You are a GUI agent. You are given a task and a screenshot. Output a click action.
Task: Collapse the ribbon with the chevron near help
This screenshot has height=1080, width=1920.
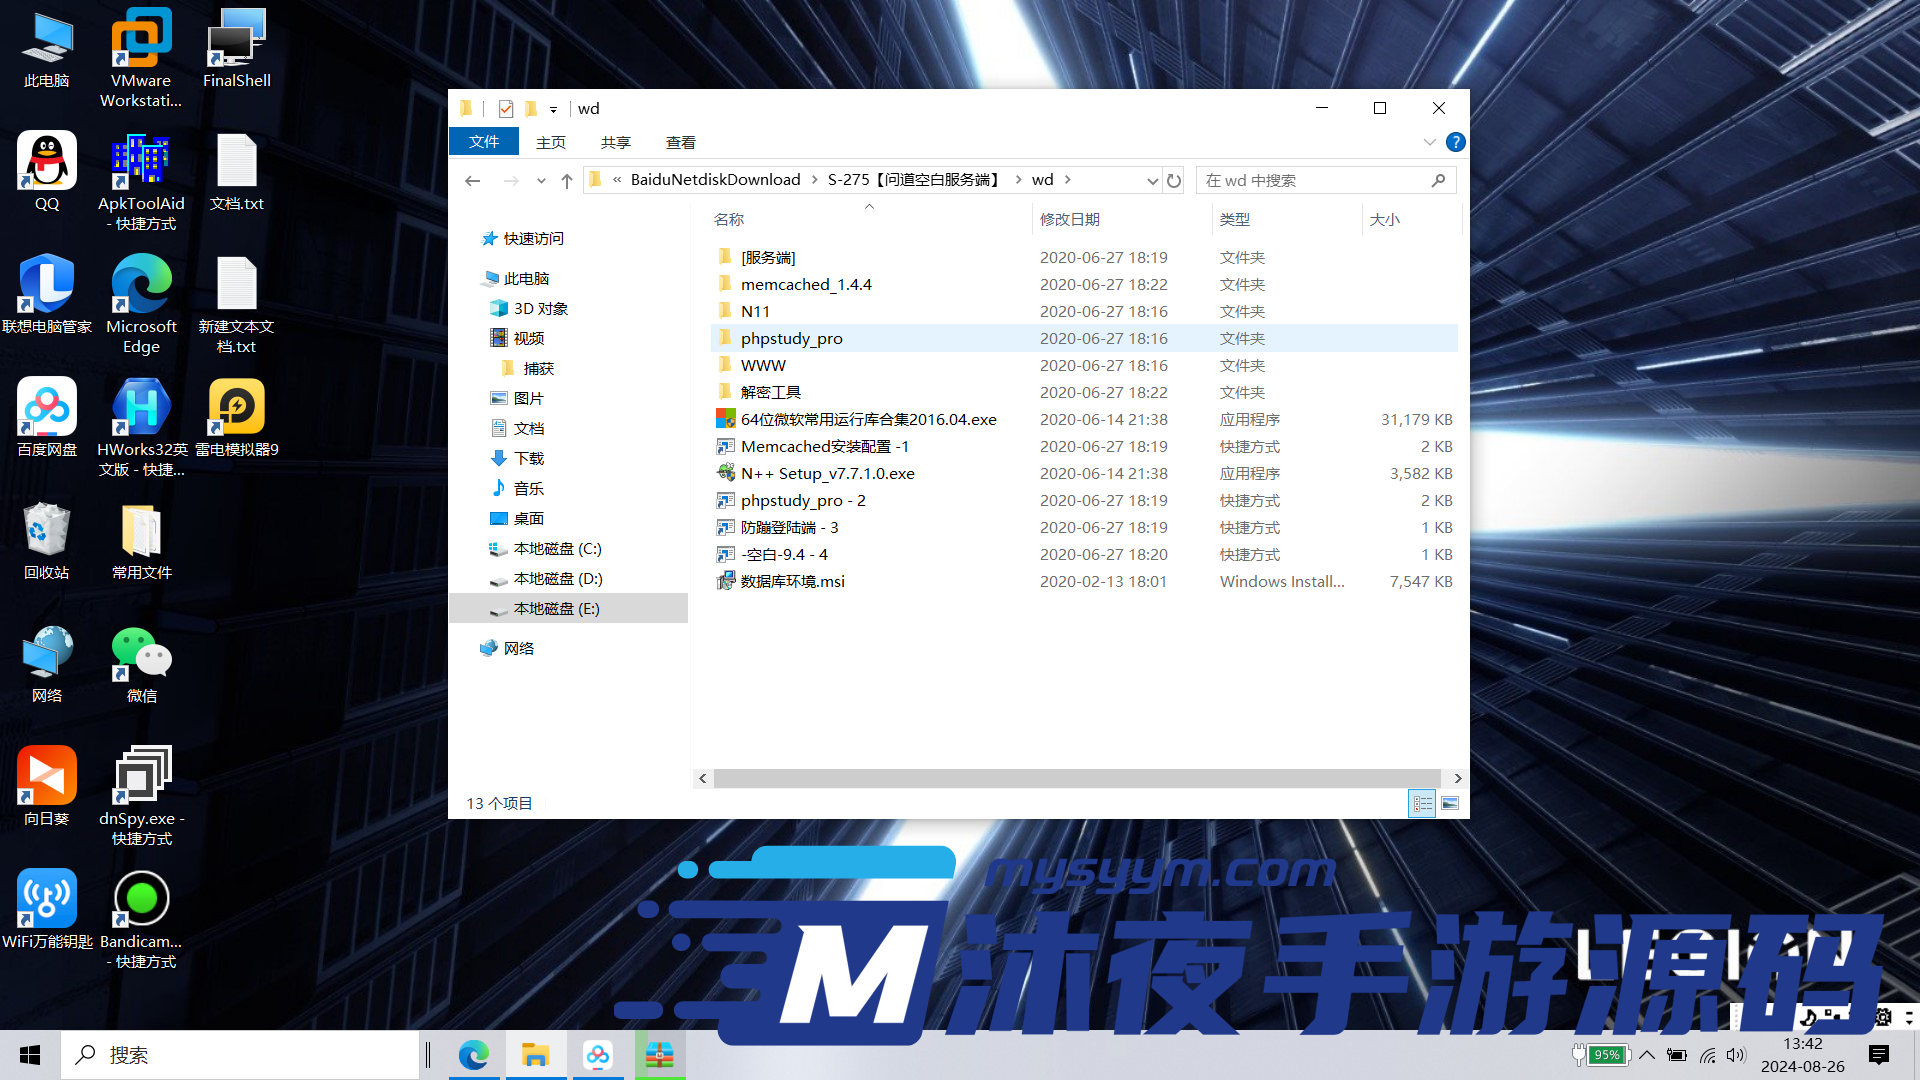coord(1430,142)
